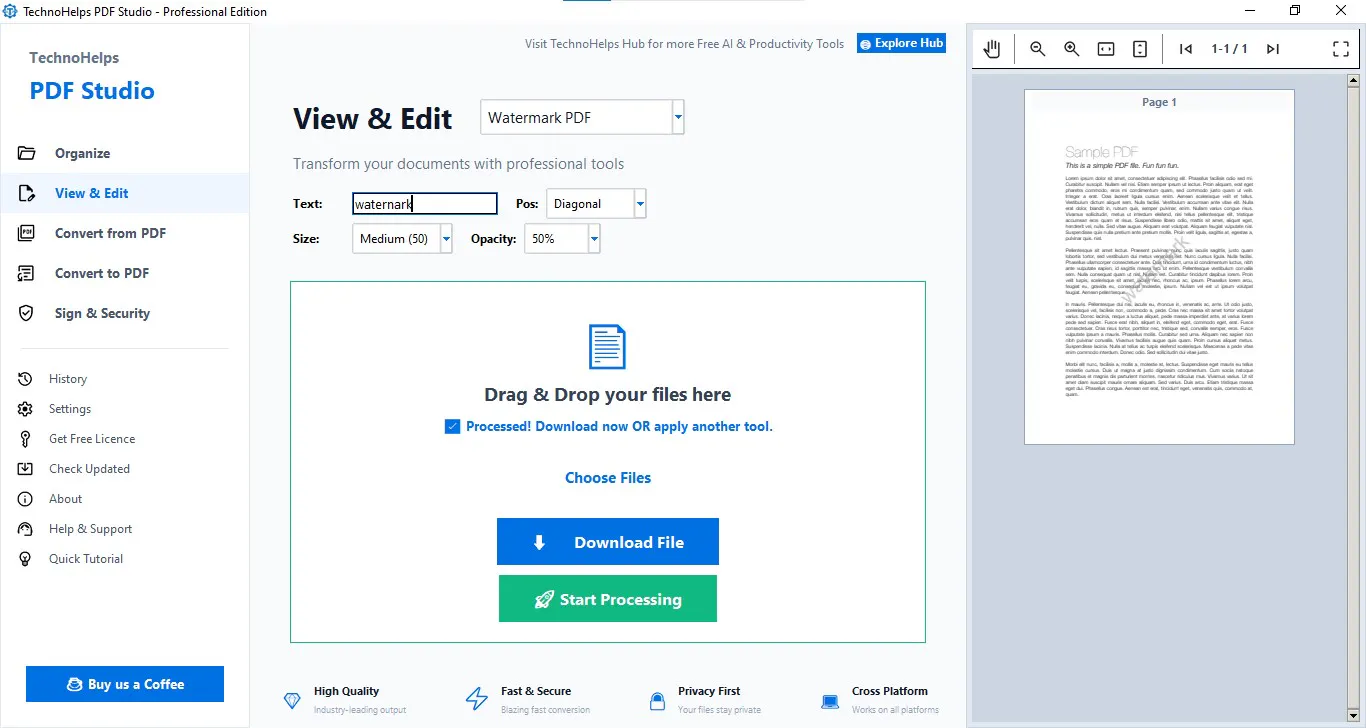
Task: Open Sign & Security section
Action: pos(125,313)
